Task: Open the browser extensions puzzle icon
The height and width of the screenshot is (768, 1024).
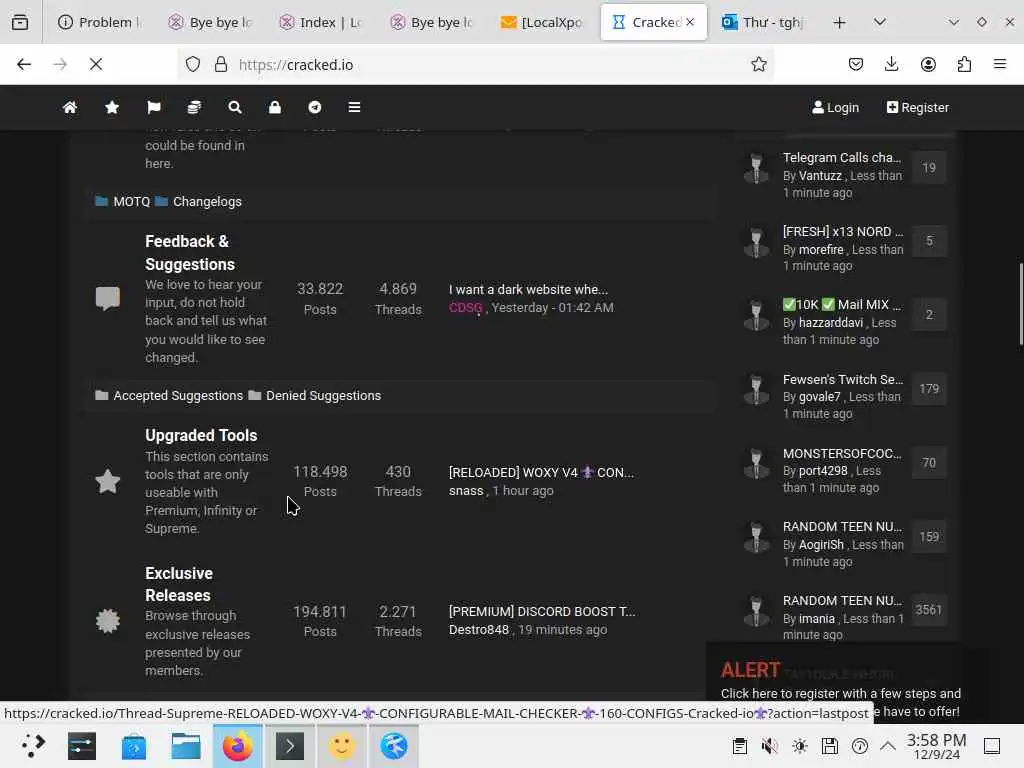Action: click(964, 64)
